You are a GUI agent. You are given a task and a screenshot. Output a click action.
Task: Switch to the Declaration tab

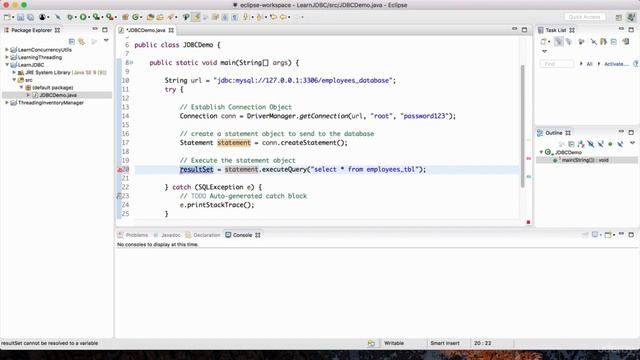point(203,235)
